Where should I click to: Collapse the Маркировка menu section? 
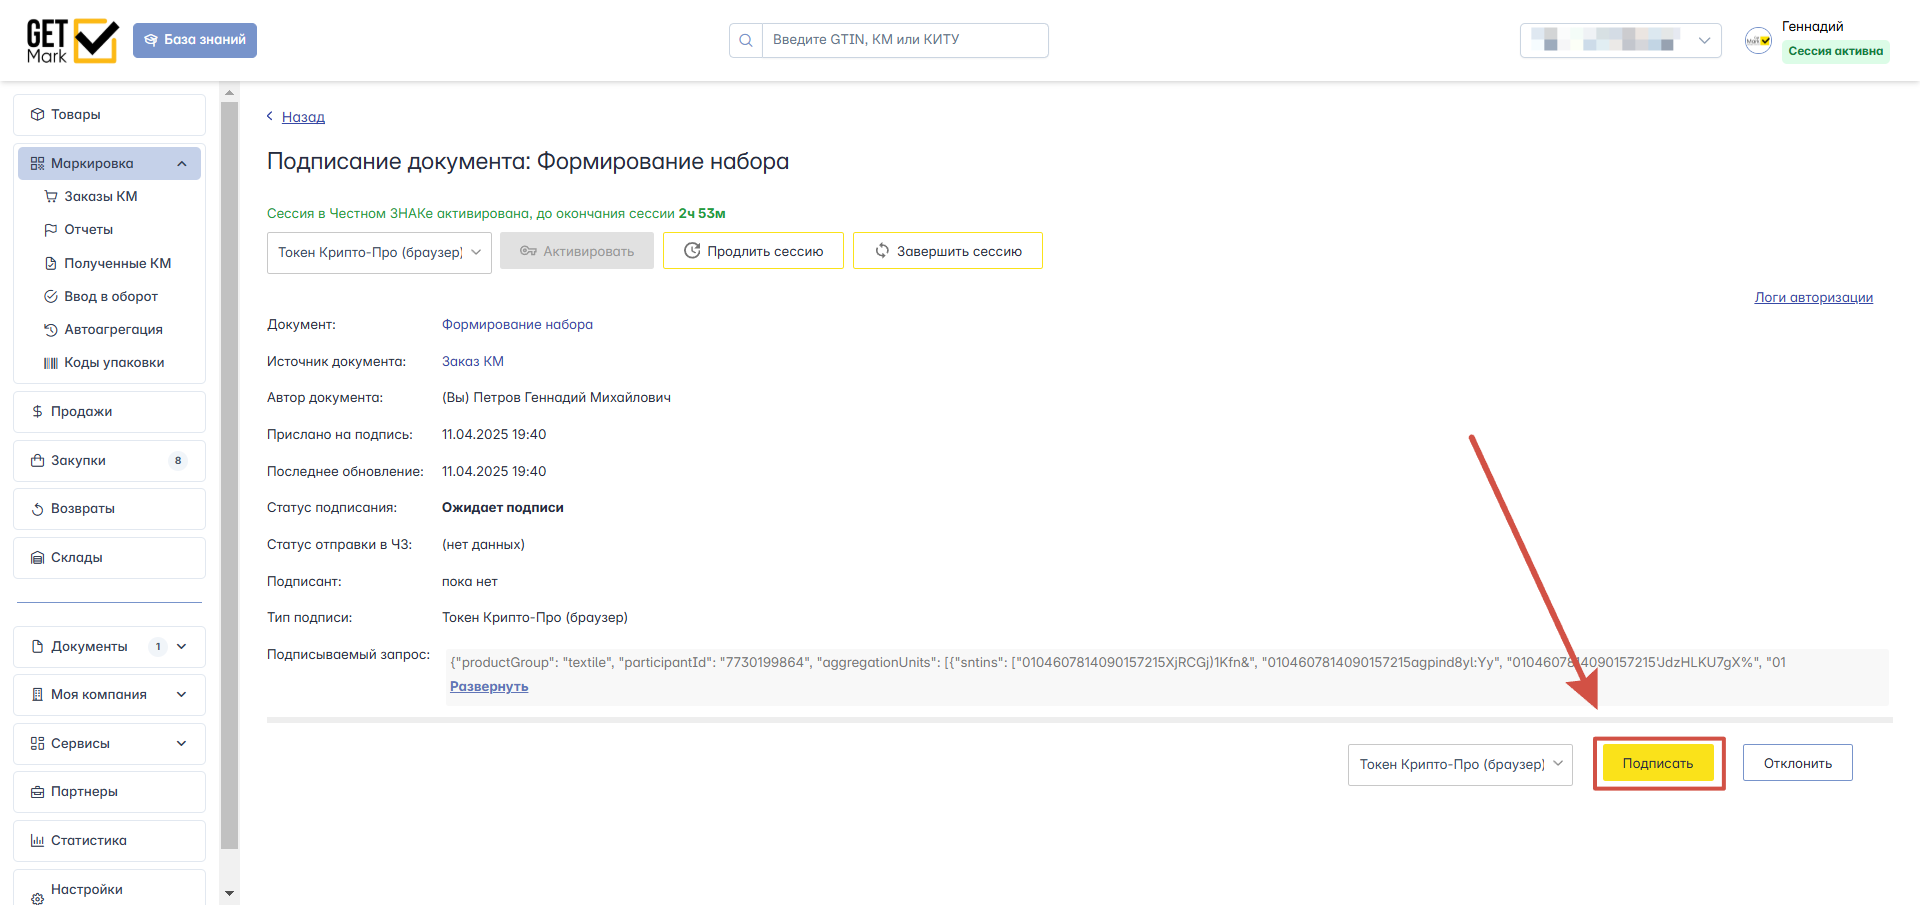pyautogui.click(x=182, y=164)
